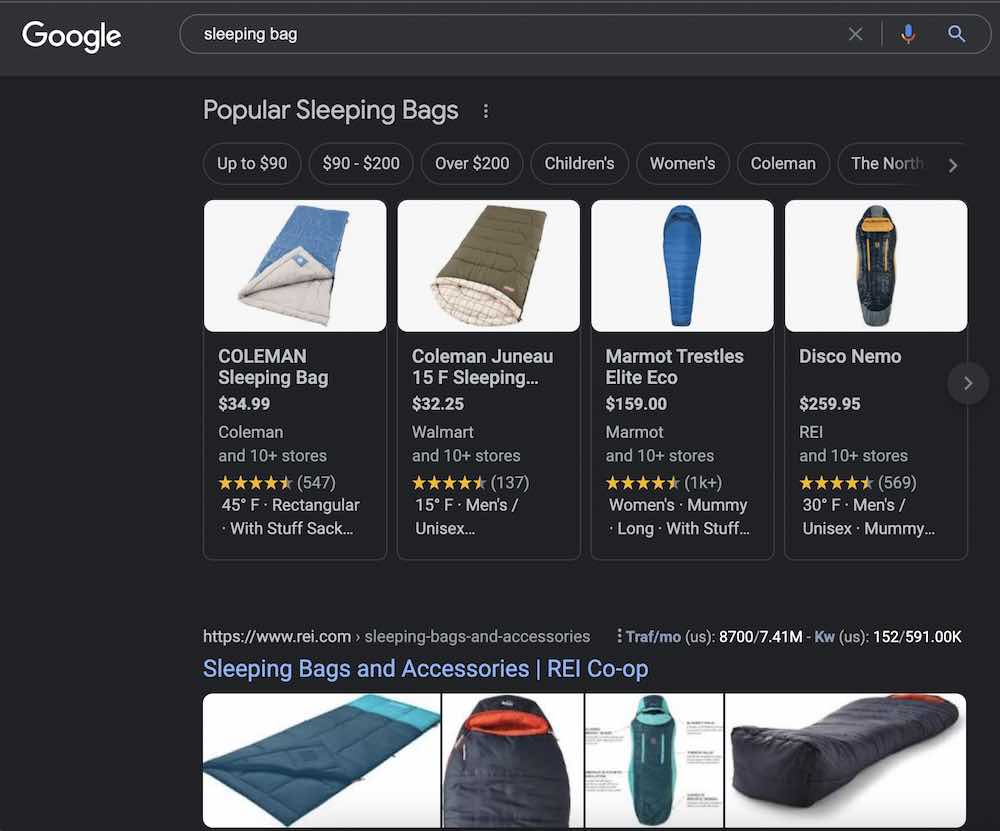Open the Marmot Trestles Elite Eco listing
Viewport: 1000px width, 831px height.
674,366
